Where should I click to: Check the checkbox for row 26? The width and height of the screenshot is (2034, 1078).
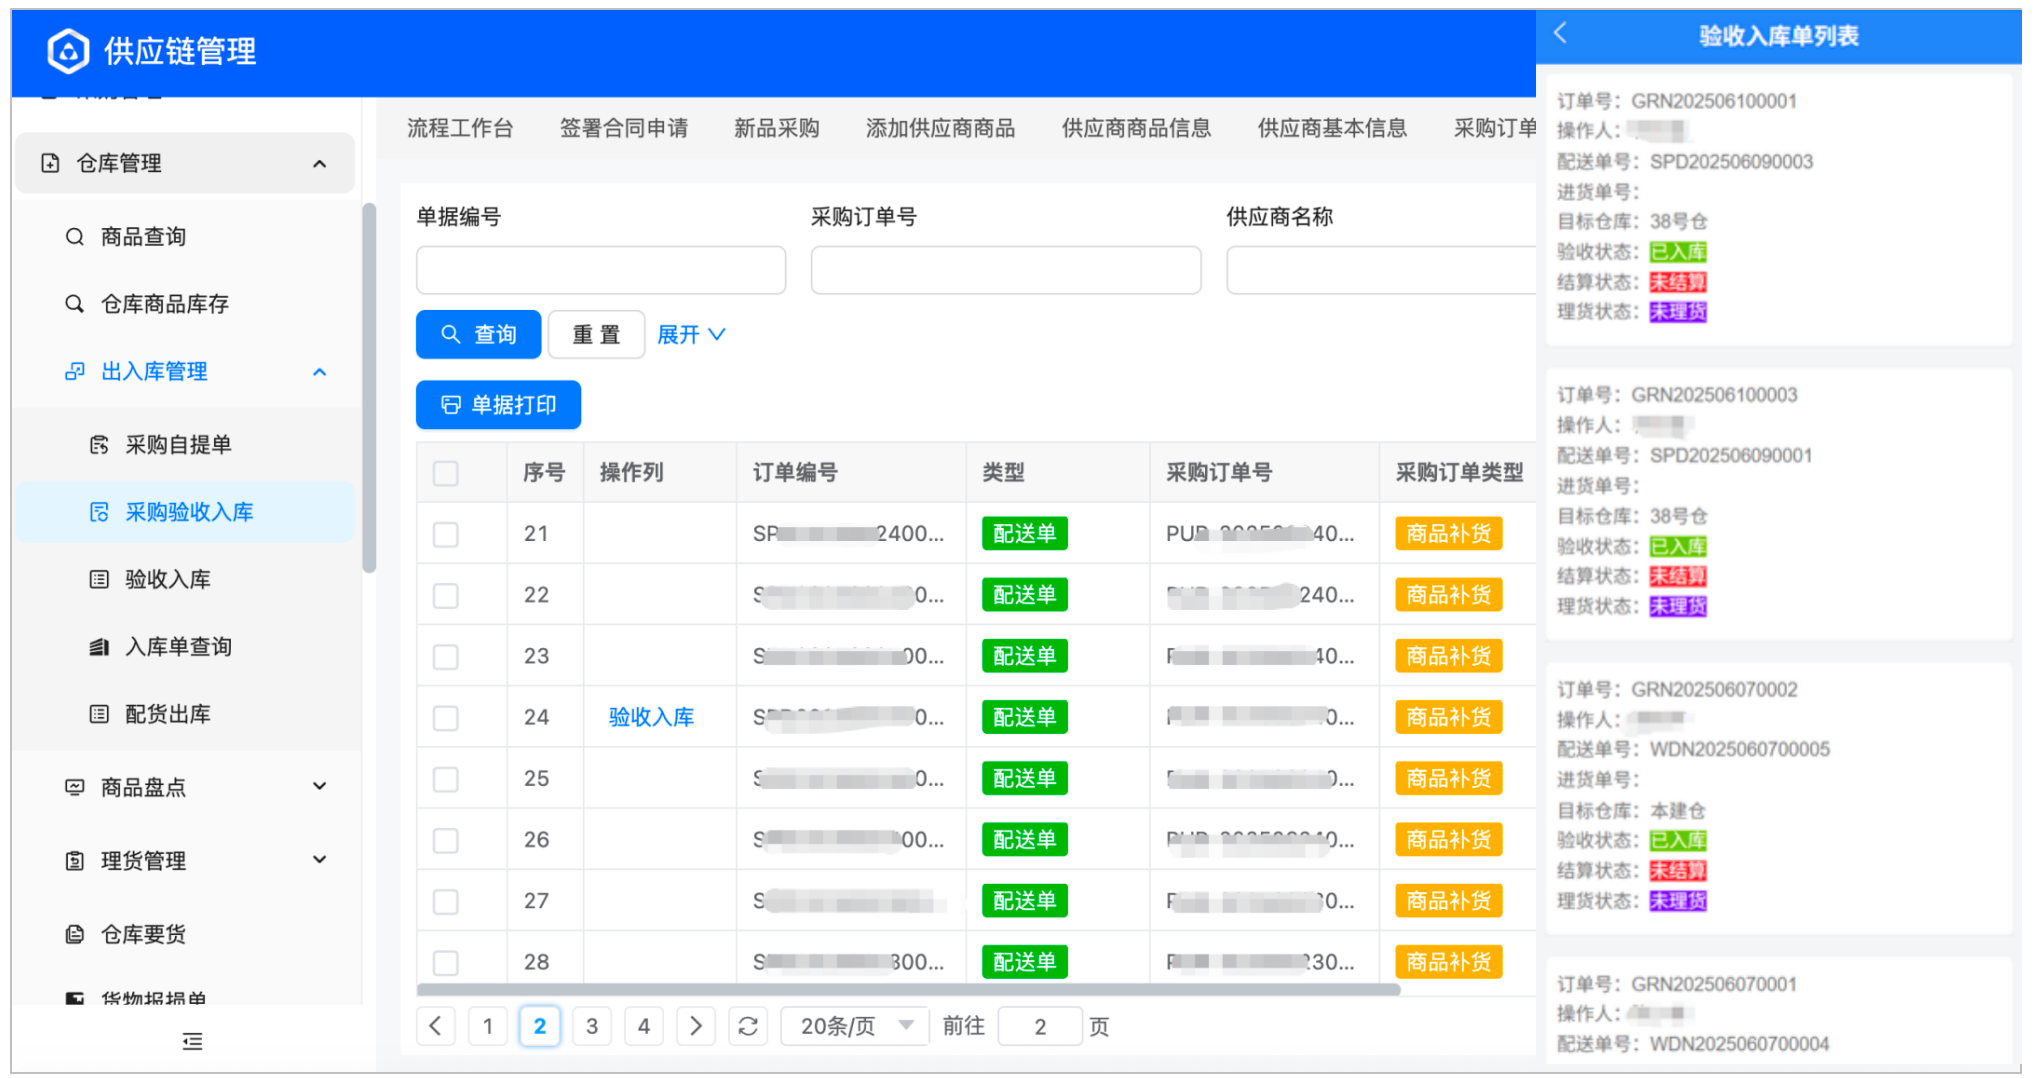click(x=446, y=840)
